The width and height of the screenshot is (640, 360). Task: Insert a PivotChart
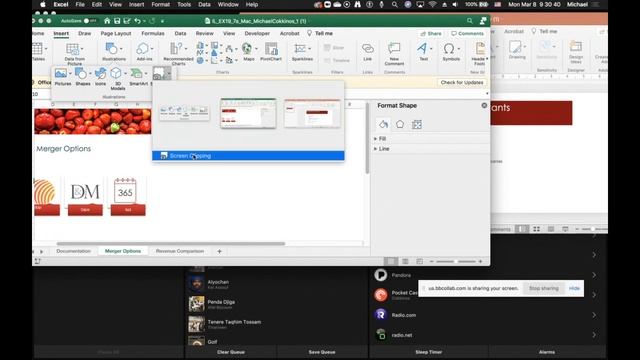click(271, 52)
